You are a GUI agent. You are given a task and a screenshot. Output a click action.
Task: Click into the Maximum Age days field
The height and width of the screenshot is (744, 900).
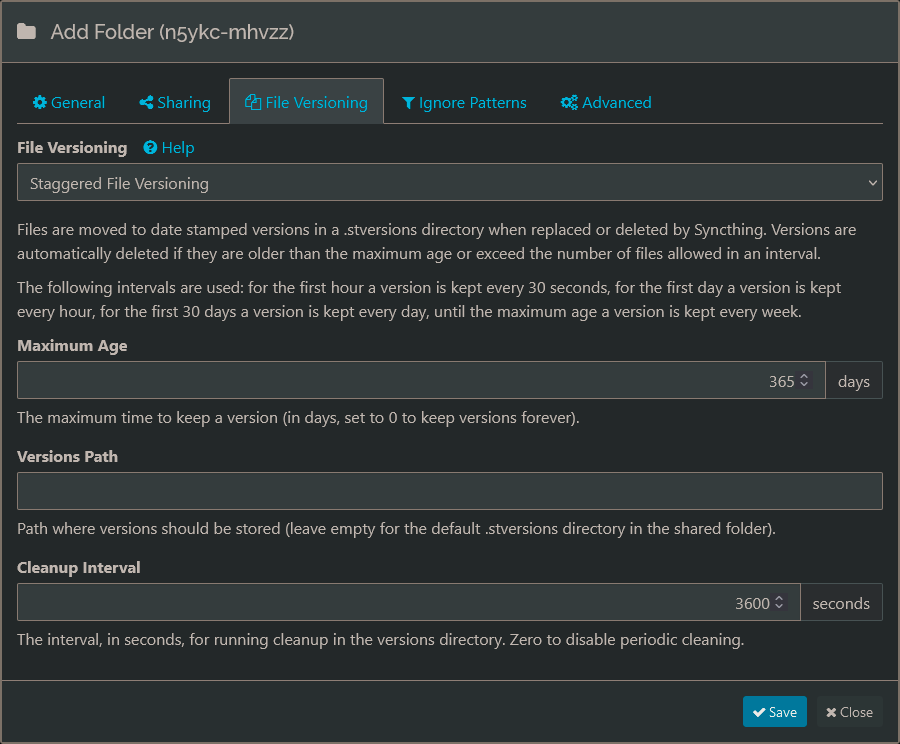pos(400,381)
